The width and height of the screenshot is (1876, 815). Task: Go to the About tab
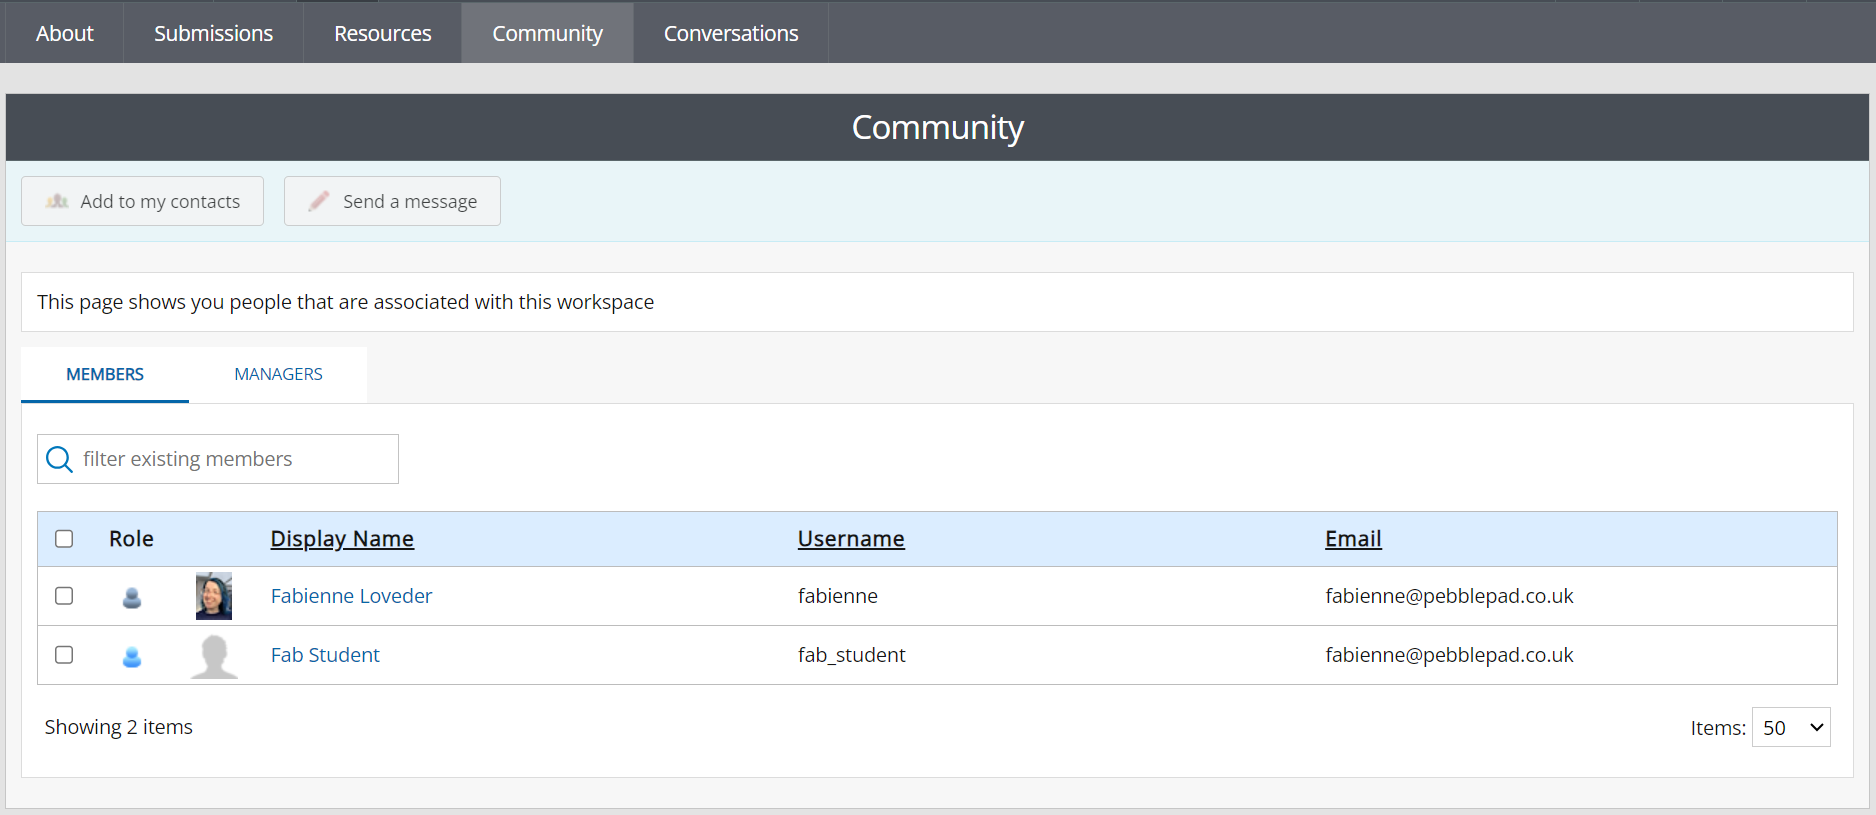pyautogui.click(x=65, y=33)
